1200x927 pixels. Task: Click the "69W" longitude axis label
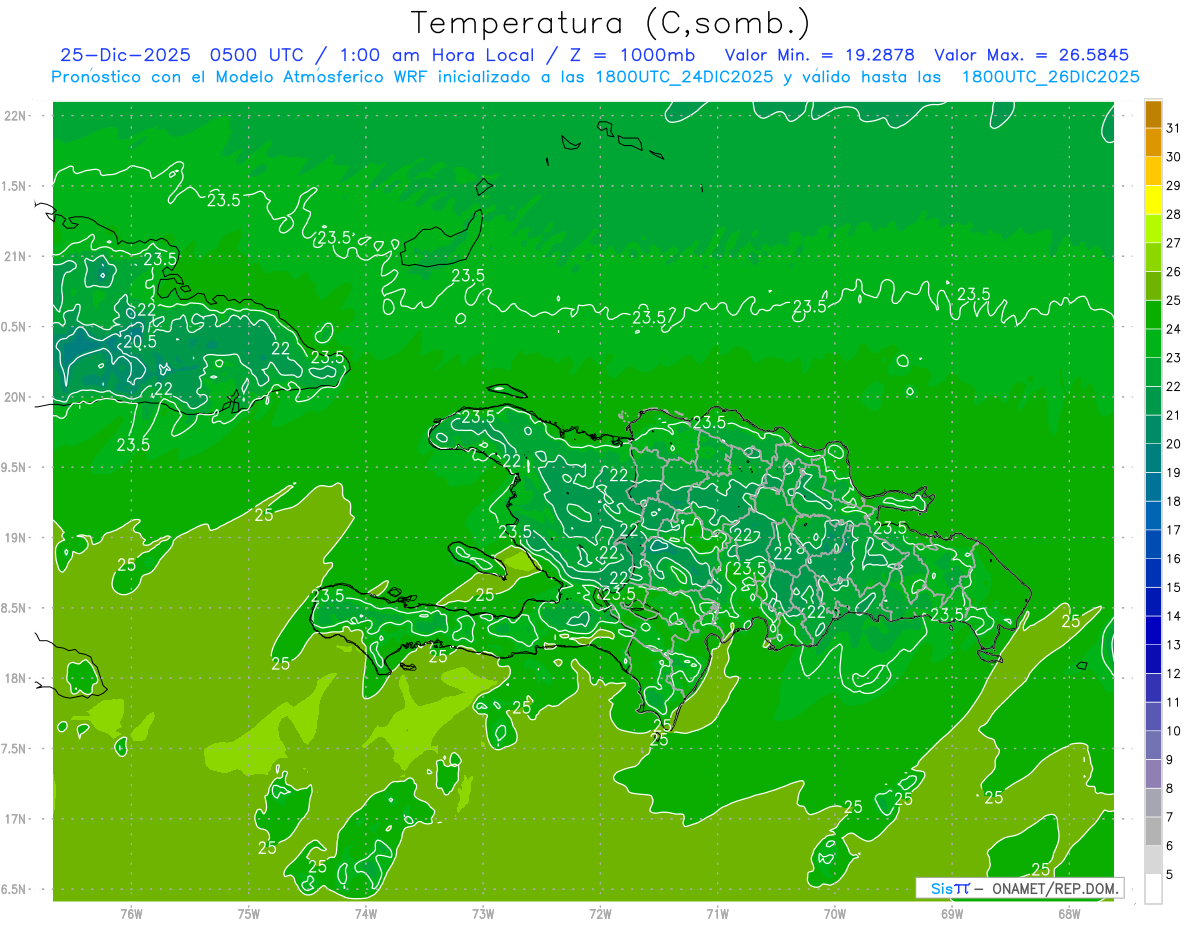click(x=951, y=914)
